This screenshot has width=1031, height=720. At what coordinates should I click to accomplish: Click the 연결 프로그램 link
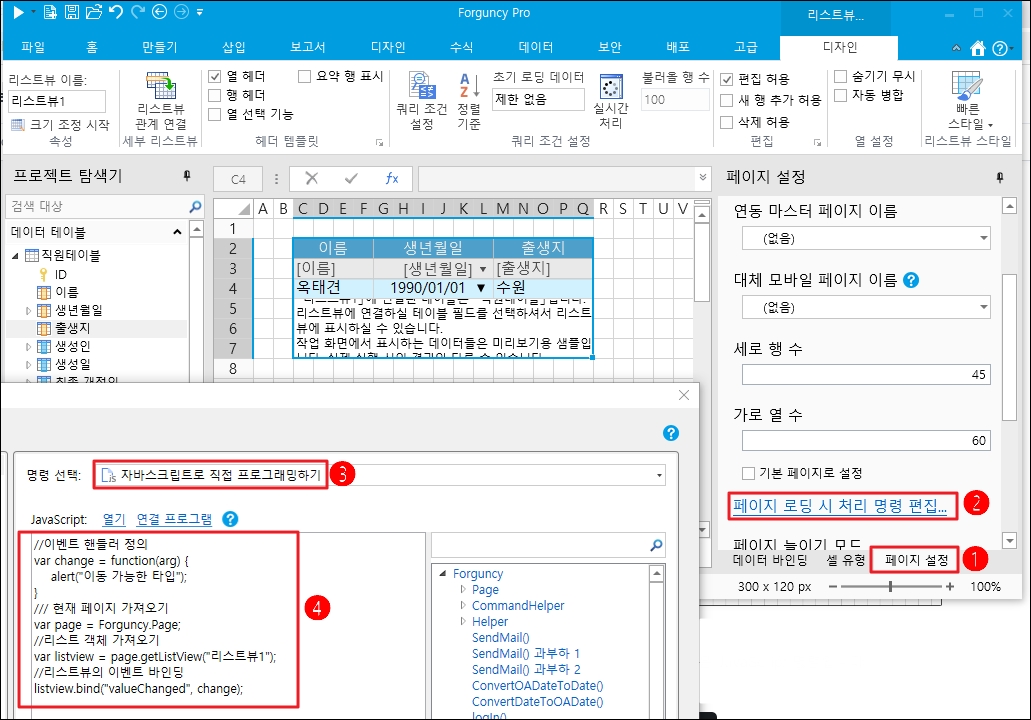click(x=174, y=519)
